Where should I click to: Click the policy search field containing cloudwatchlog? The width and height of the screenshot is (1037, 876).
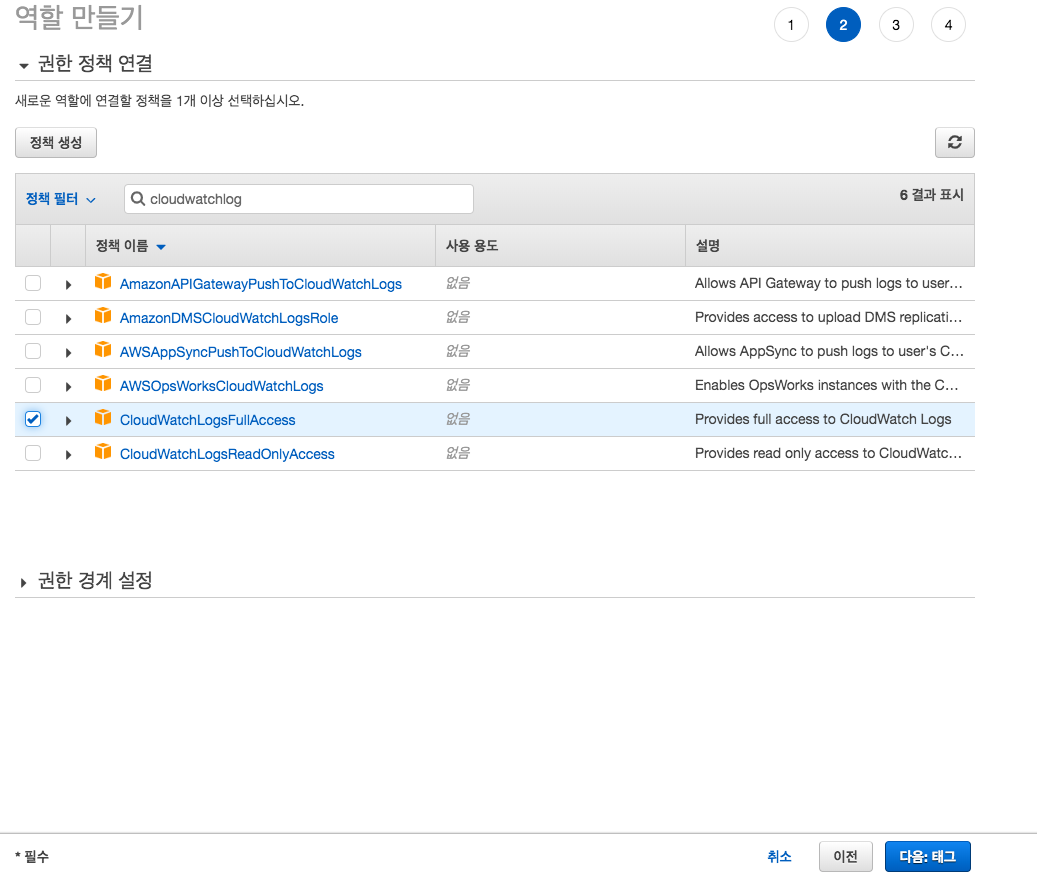pos(299,199)
